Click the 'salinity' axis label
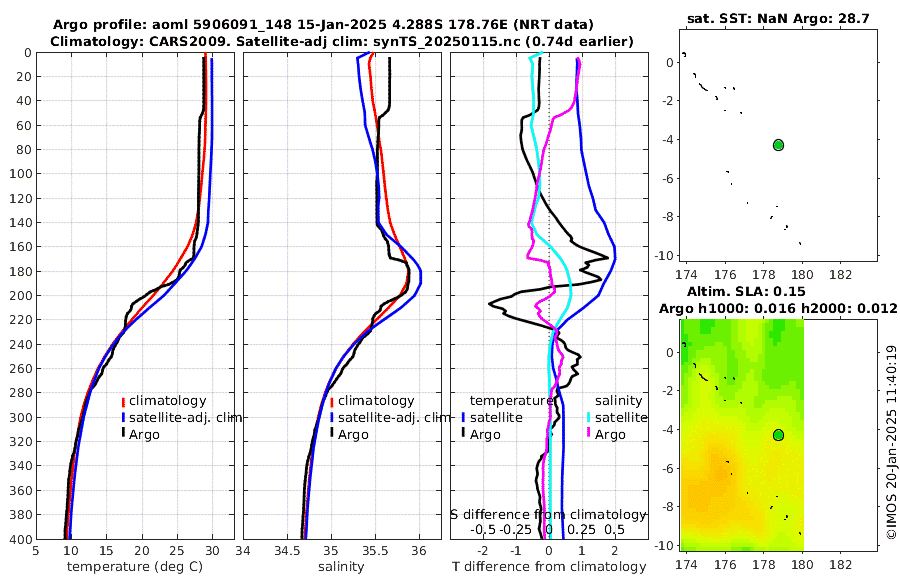900x580 pixels. tap(341, 567)
